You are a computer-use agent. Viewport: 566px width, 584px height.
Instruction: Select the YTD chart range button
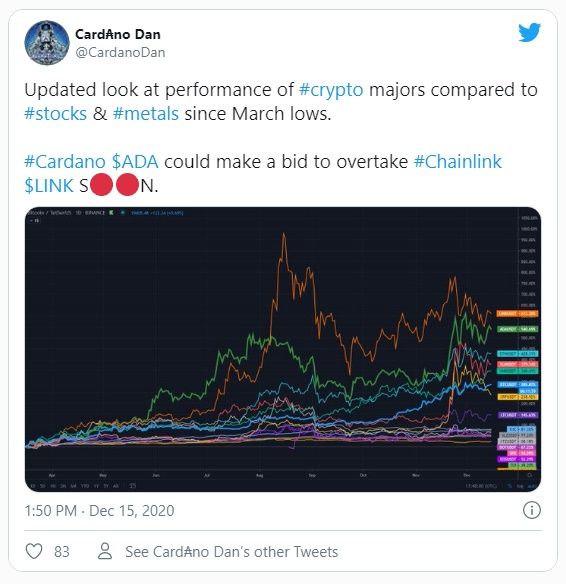click(x=85, y=486)
